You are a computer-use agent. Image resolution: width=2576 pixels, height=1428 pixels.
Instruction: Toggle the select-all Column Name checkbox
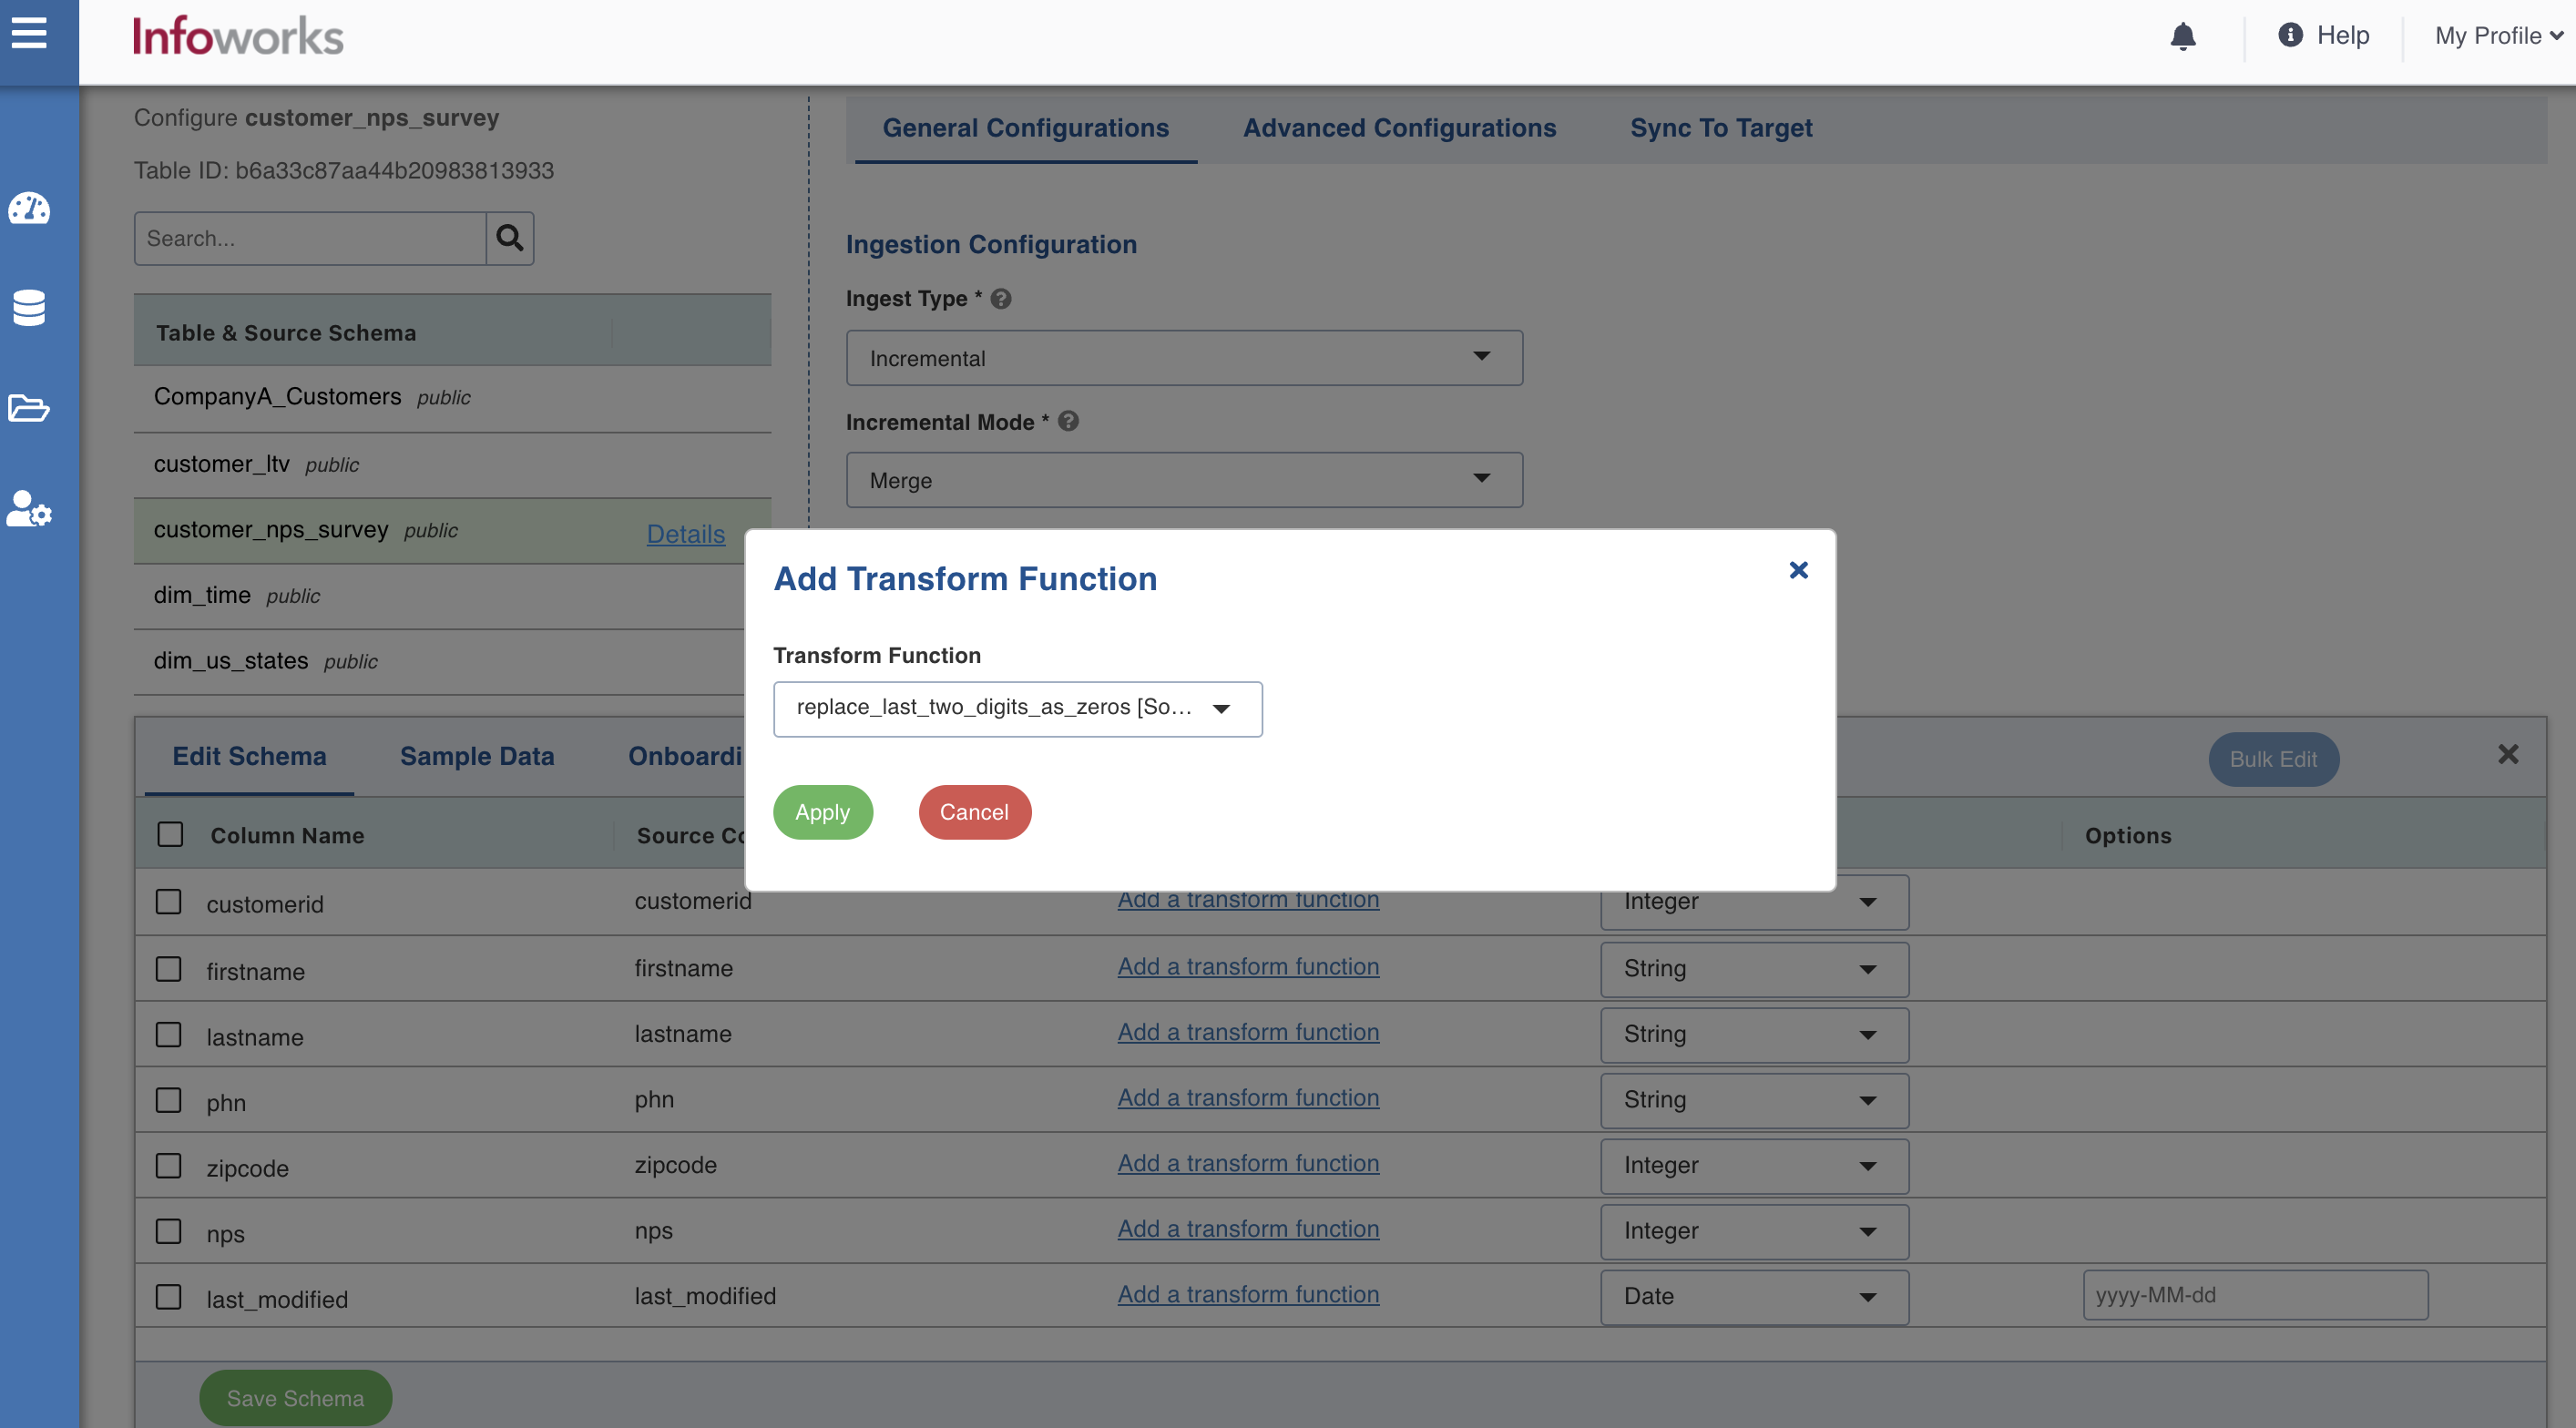point(170,834)
